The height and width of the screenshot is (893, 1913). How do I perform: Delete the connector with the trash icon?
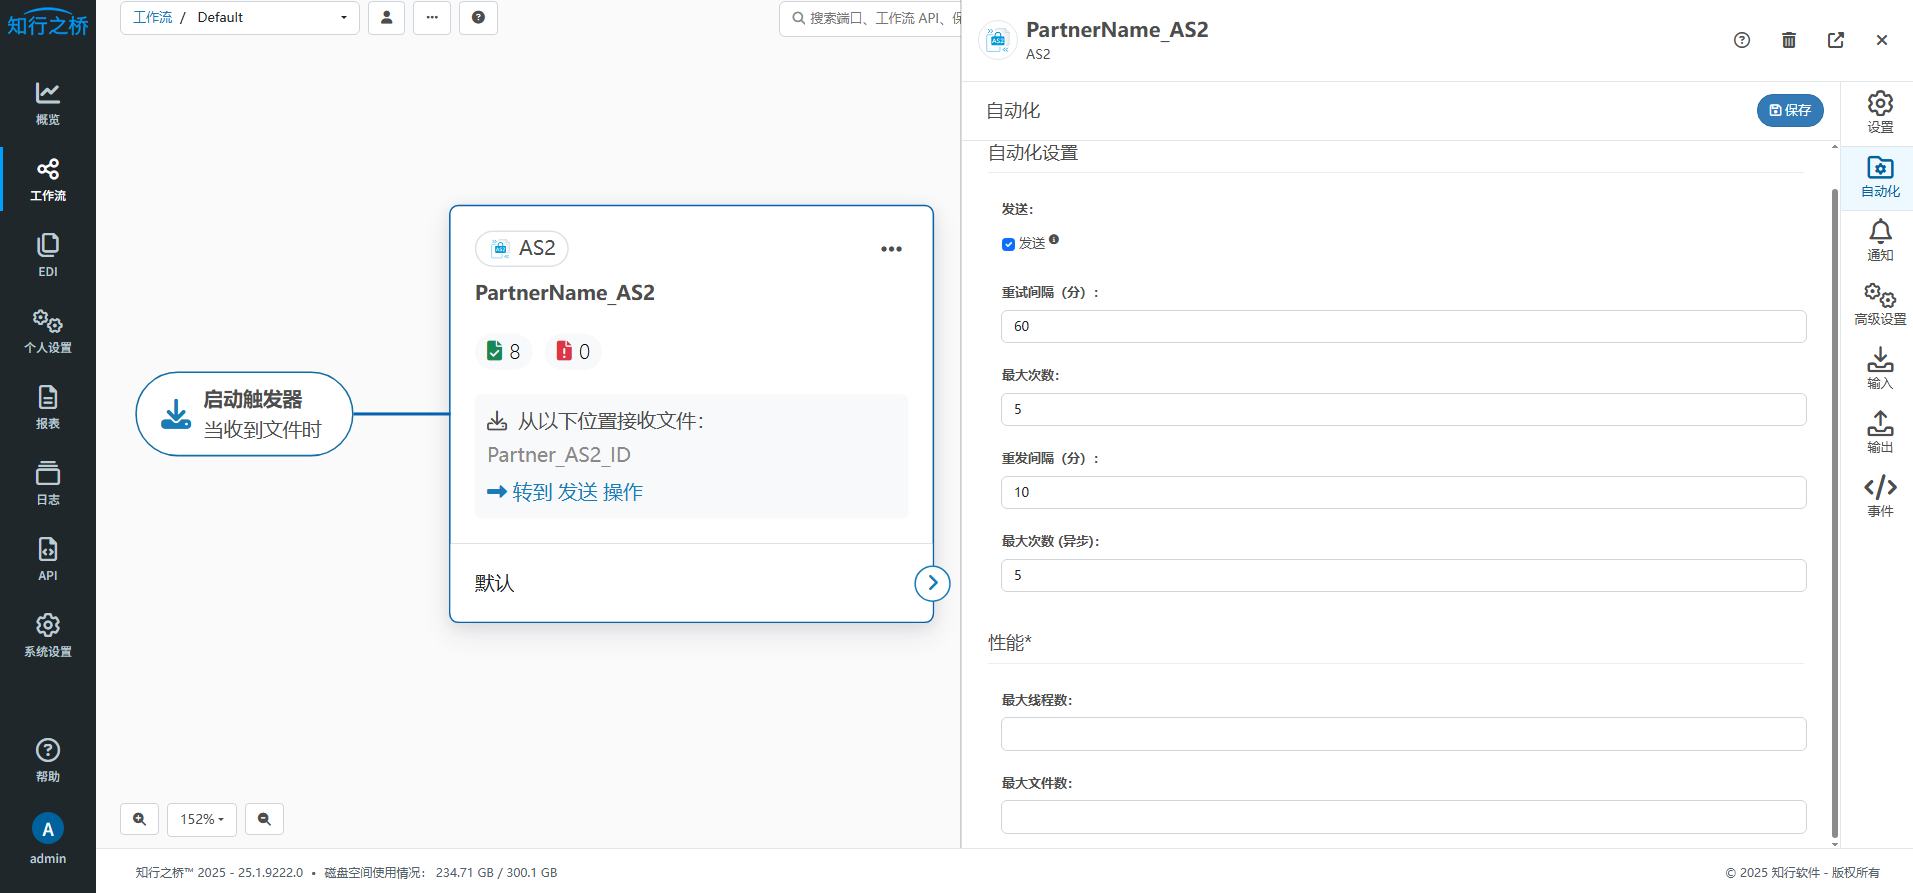(x=1788, y=40)
